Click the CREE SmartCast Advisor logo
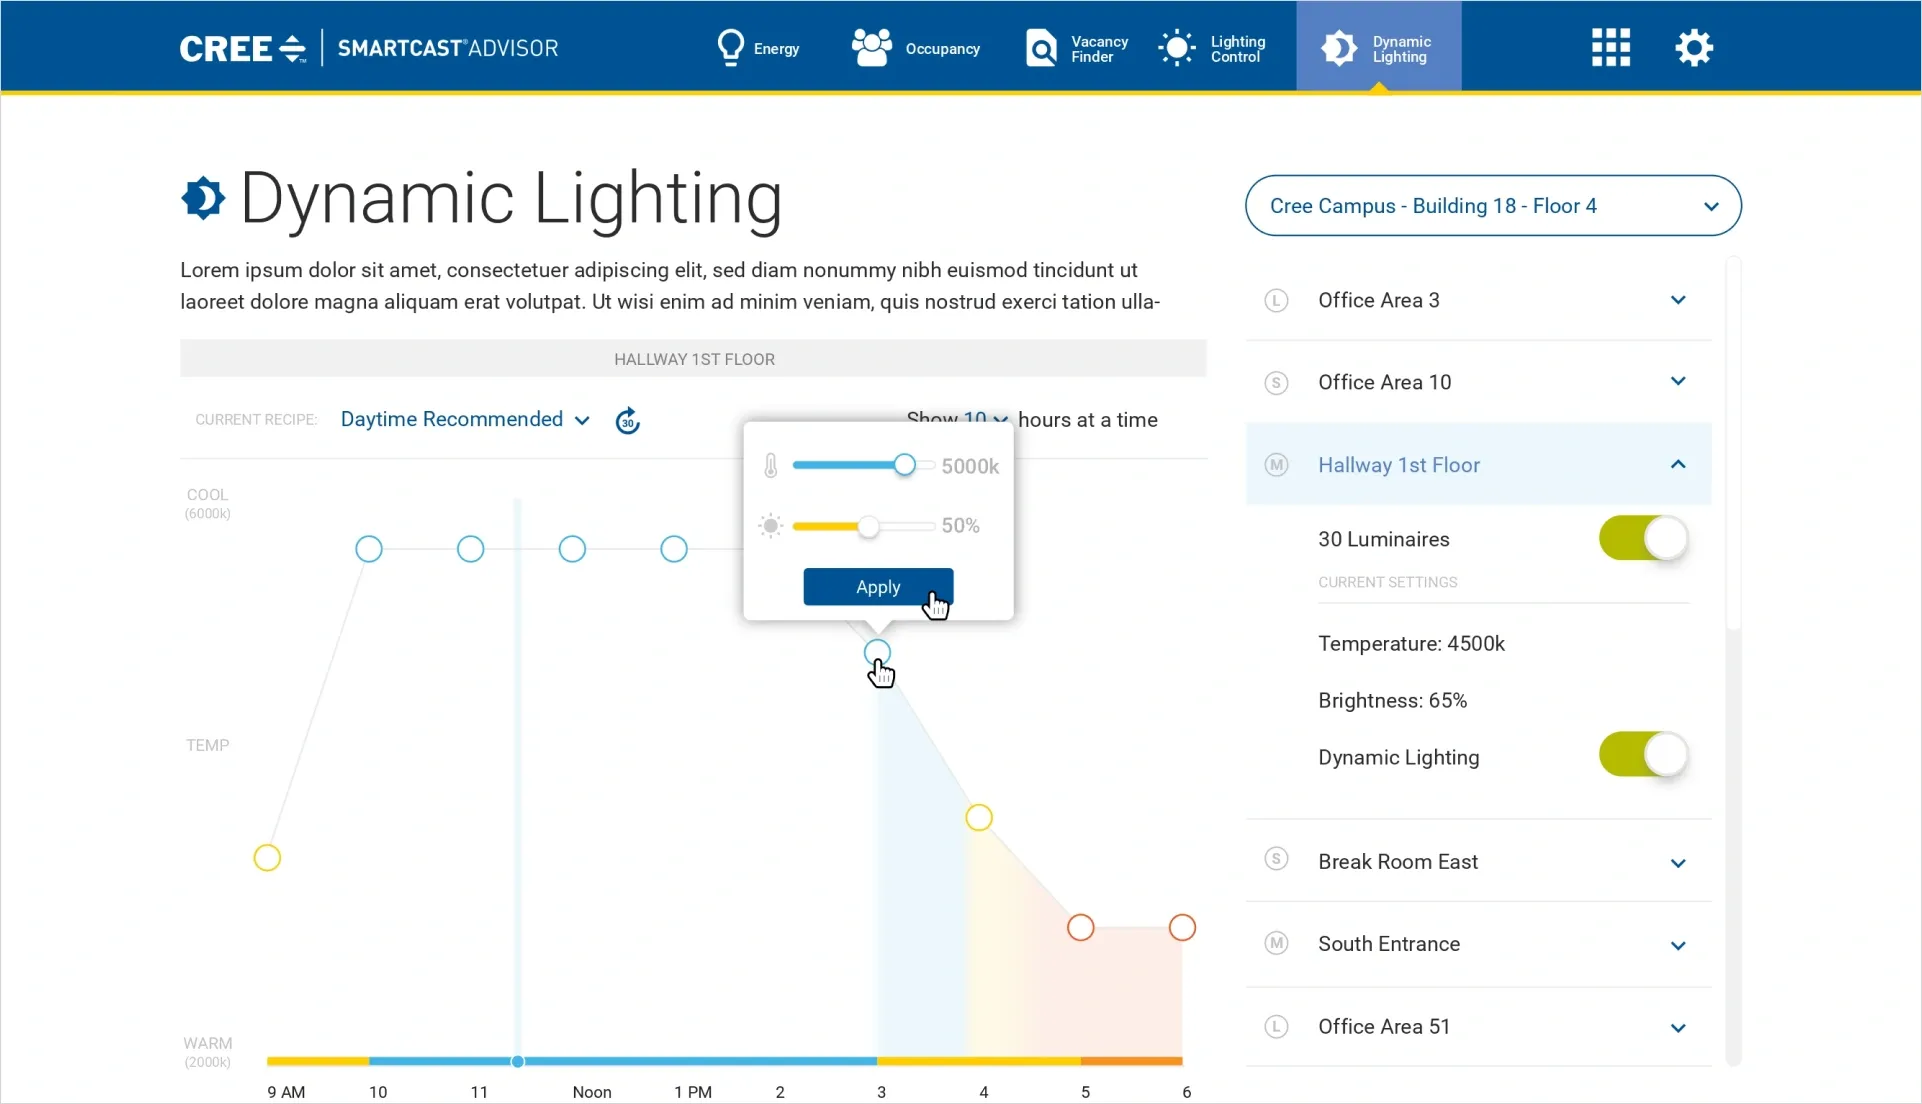The width and height of the screenshot is (1922, 1104). tap(368, 47)
